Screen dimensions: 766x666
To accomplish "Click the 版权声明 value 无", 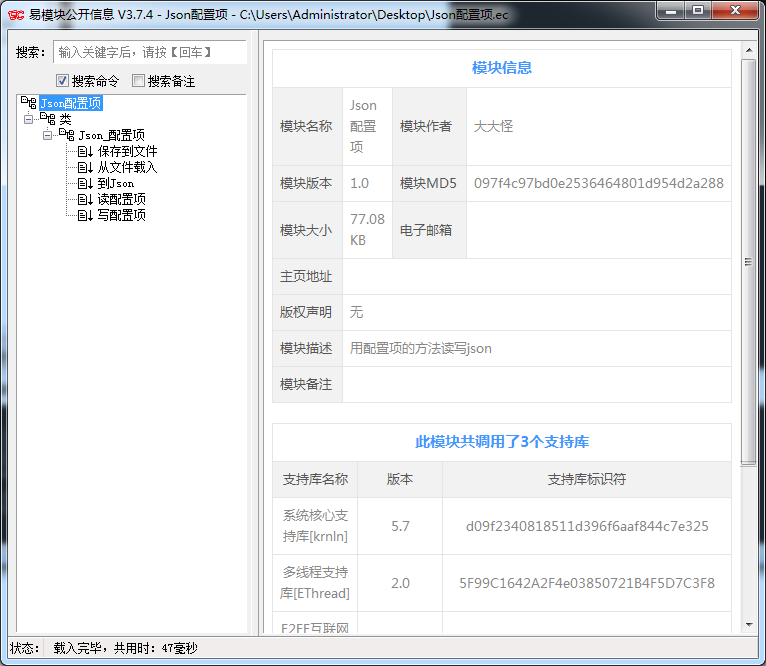I will (357, 312).
